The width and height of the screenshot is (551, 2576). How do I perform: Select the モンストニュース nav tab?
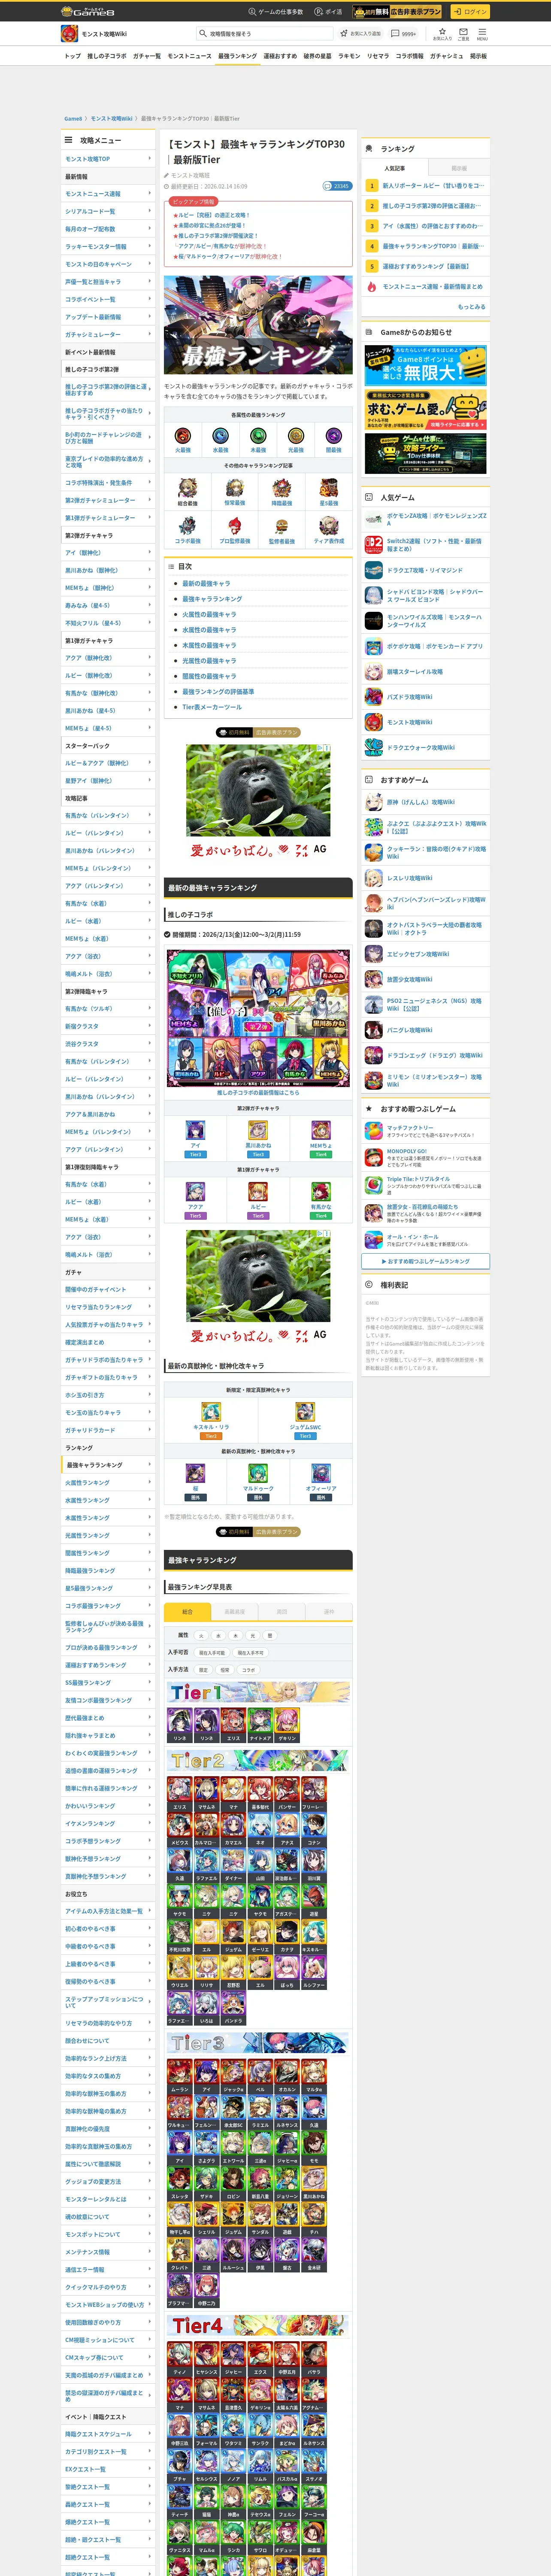(190, 56)
